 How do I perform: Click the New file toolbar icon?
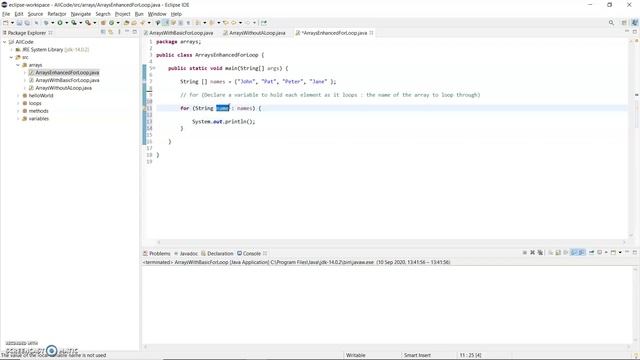point(5,23)
